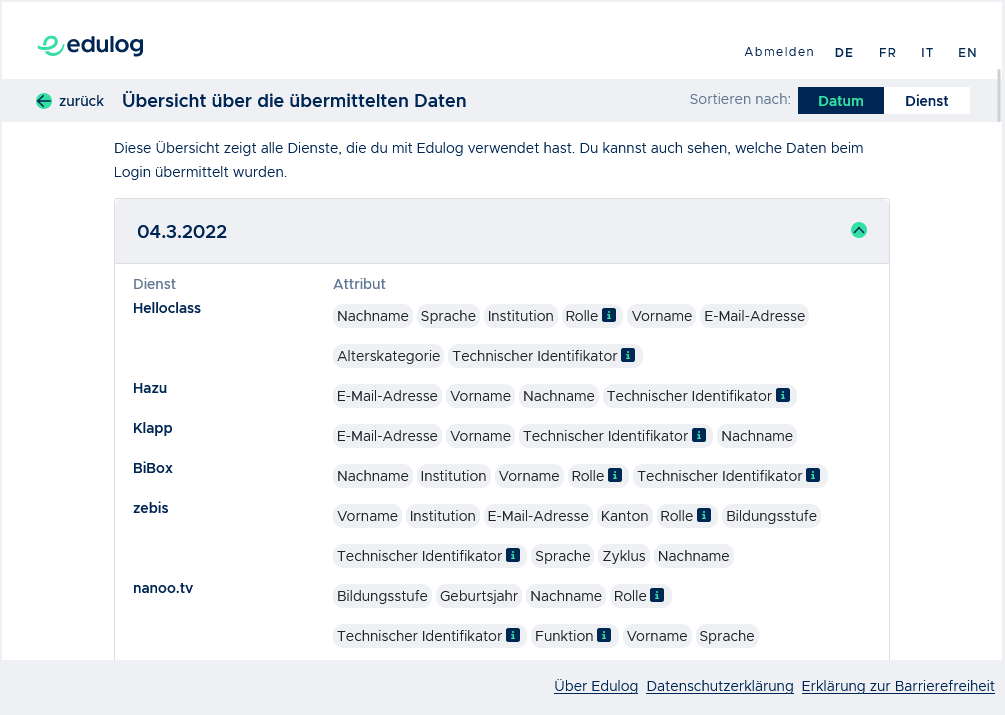Viewport: 1005px width, 715px height.
Task: Select the BiBox service name
Action: 153,468
